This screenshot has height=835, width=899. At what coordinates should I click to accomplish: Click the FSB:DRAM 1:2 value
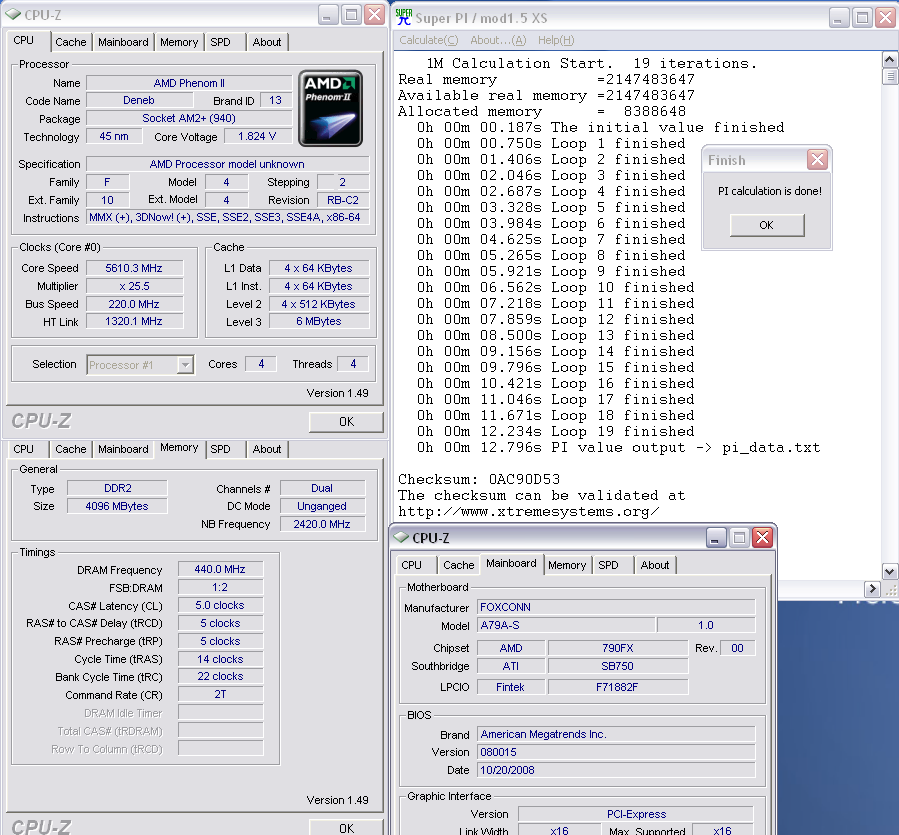click(x=220, y=587)
